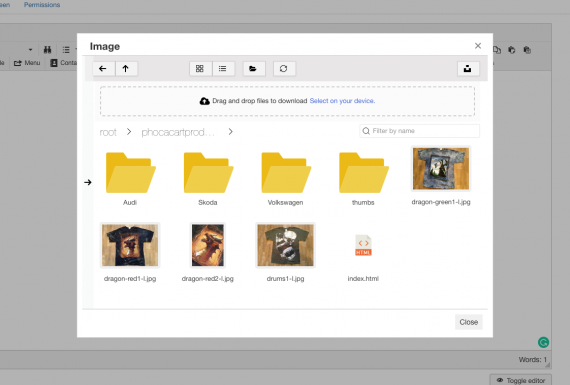Select the index.html file icon
This screenshot has height=385, width=570.
point(363,245)
